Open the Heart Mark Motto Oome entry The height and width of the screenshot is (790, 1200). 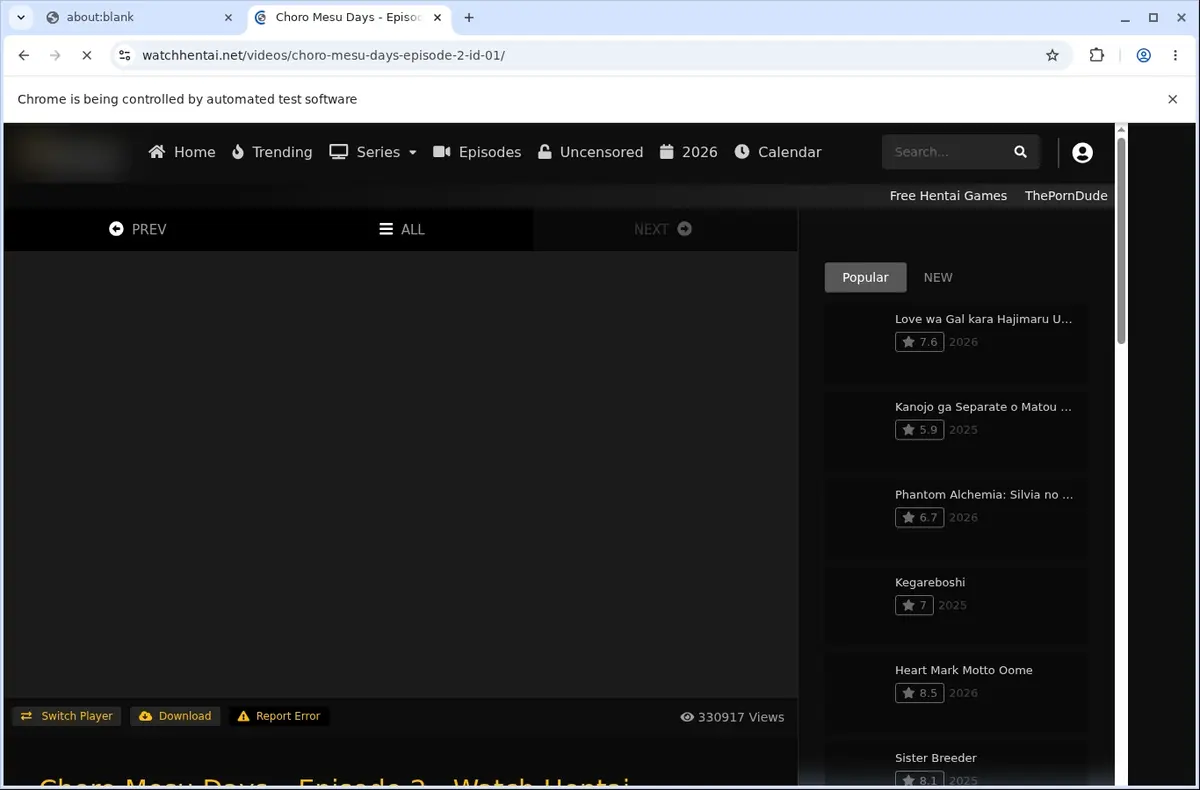click(x=963, y=670)
